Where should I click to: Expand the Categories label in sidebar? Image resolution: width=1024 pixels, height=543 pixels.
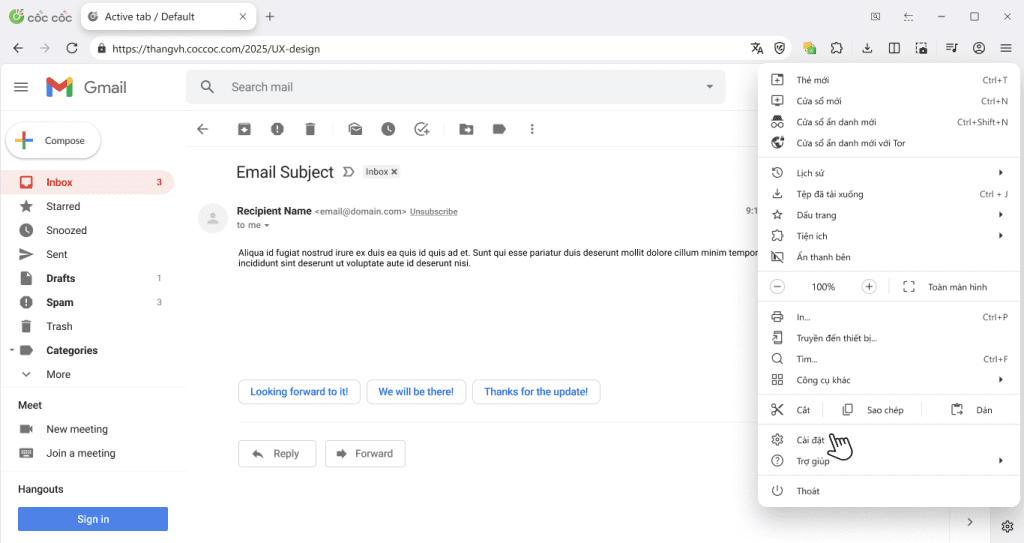(x=12, y=351)
